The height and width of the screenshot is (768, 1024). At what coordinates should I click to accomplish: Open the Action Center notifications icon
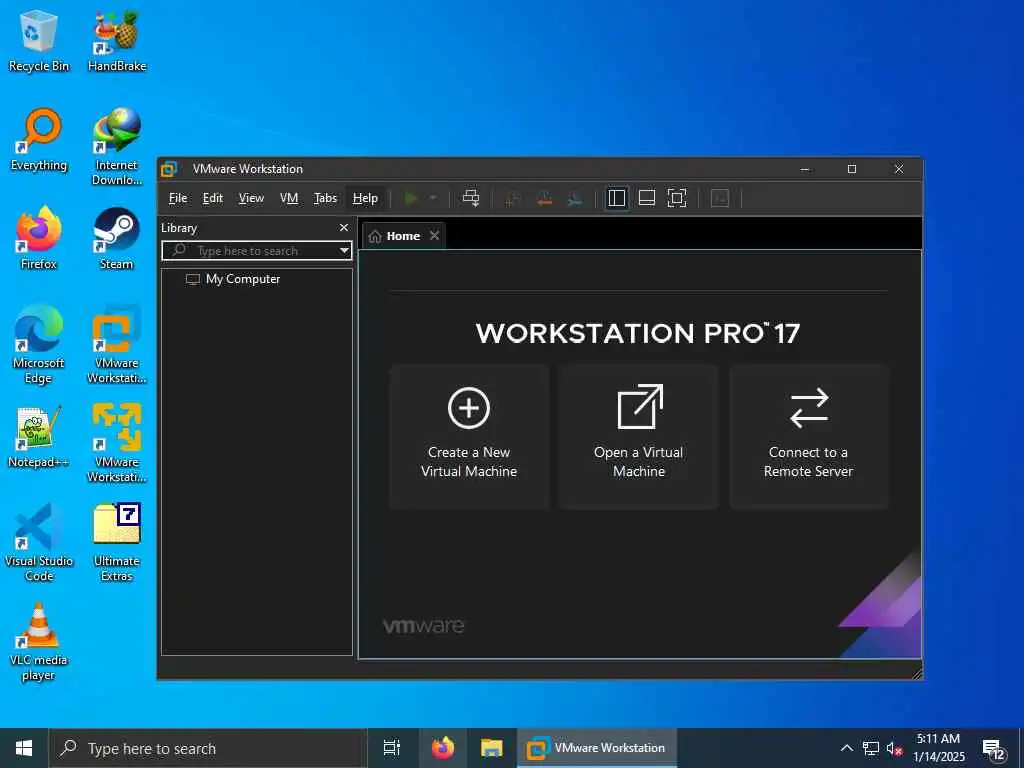[x=993, y=748]
